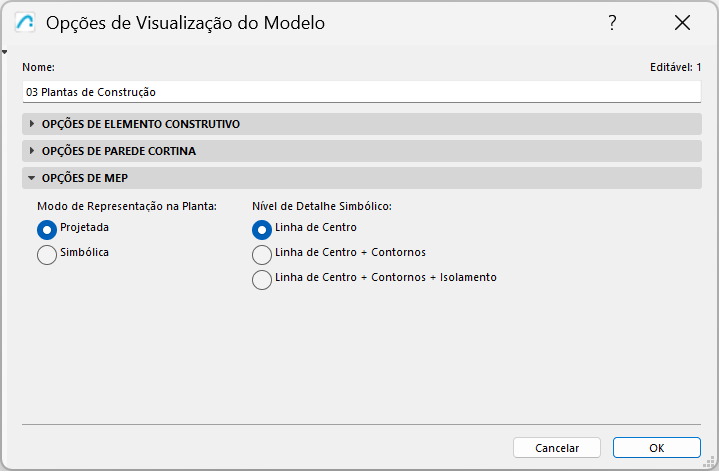Enable Linha de Centro + Contornos + Isolamento

tap(262, 280)
